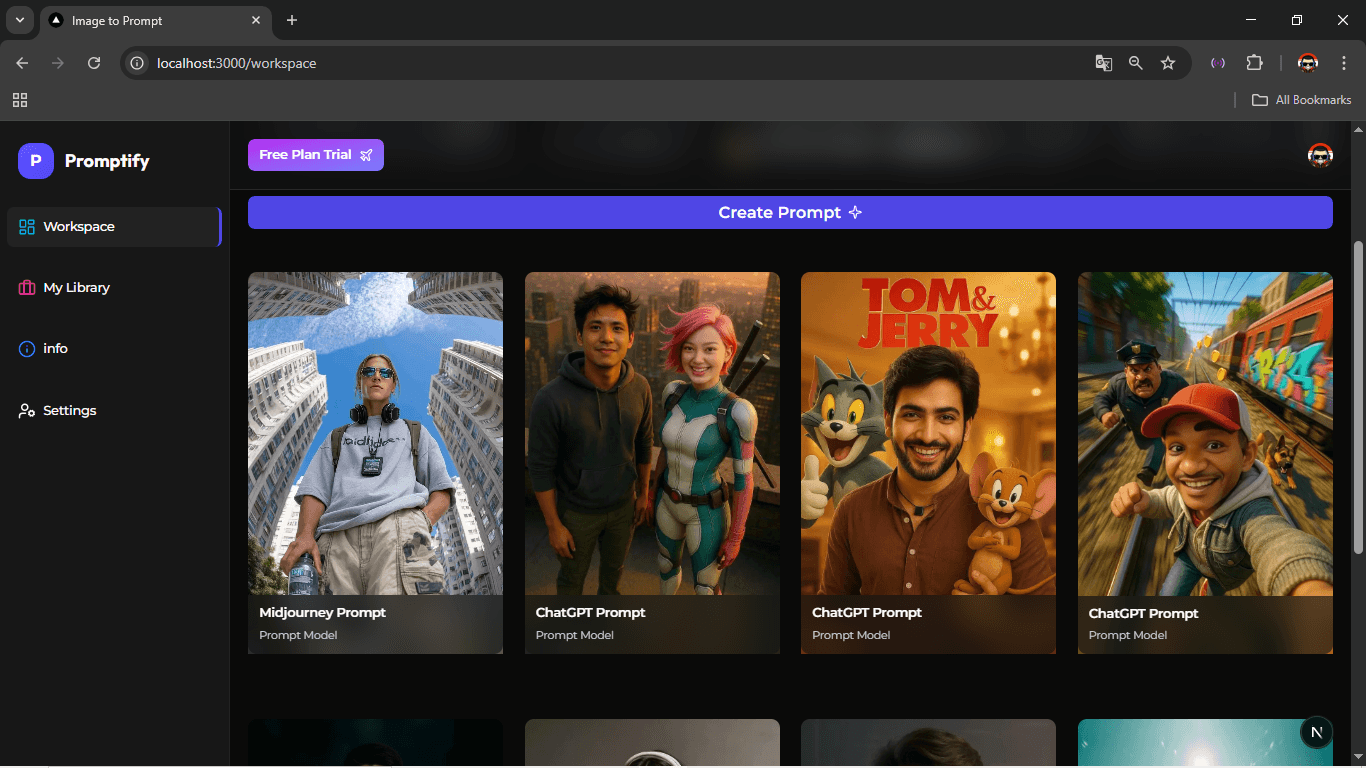Click the zoom magnifier icon in address bar
Screen dimensions: 1366x768
[x=1135, y=63]
